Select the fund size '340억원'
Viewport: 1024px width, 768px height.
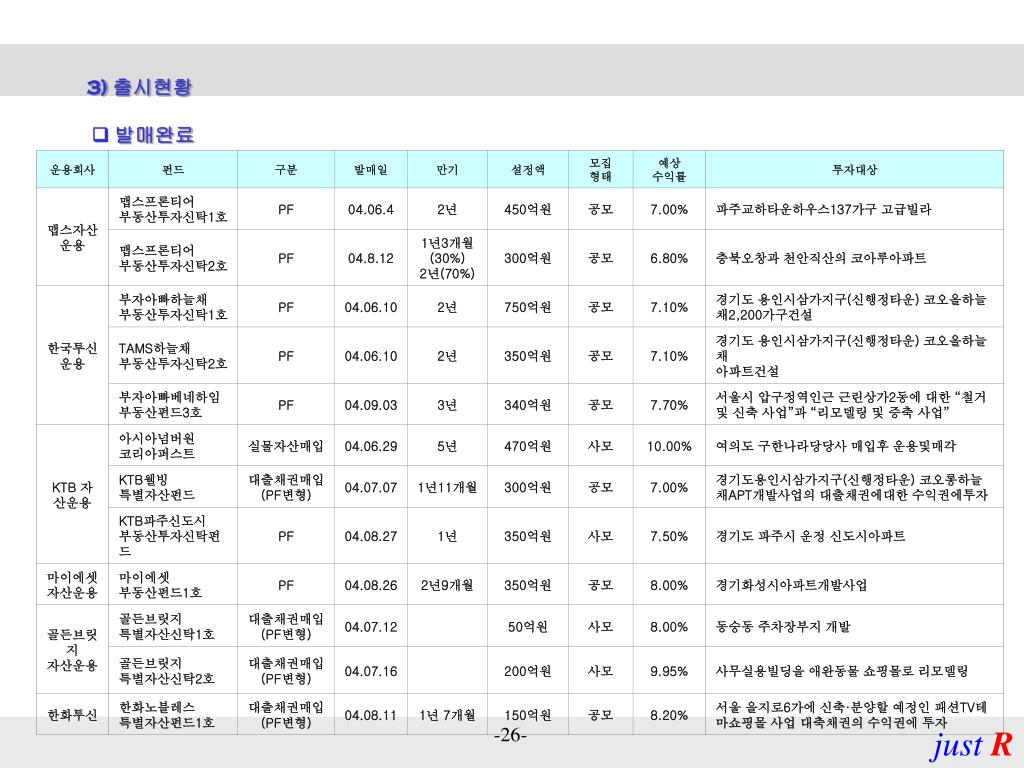[528, 406]
